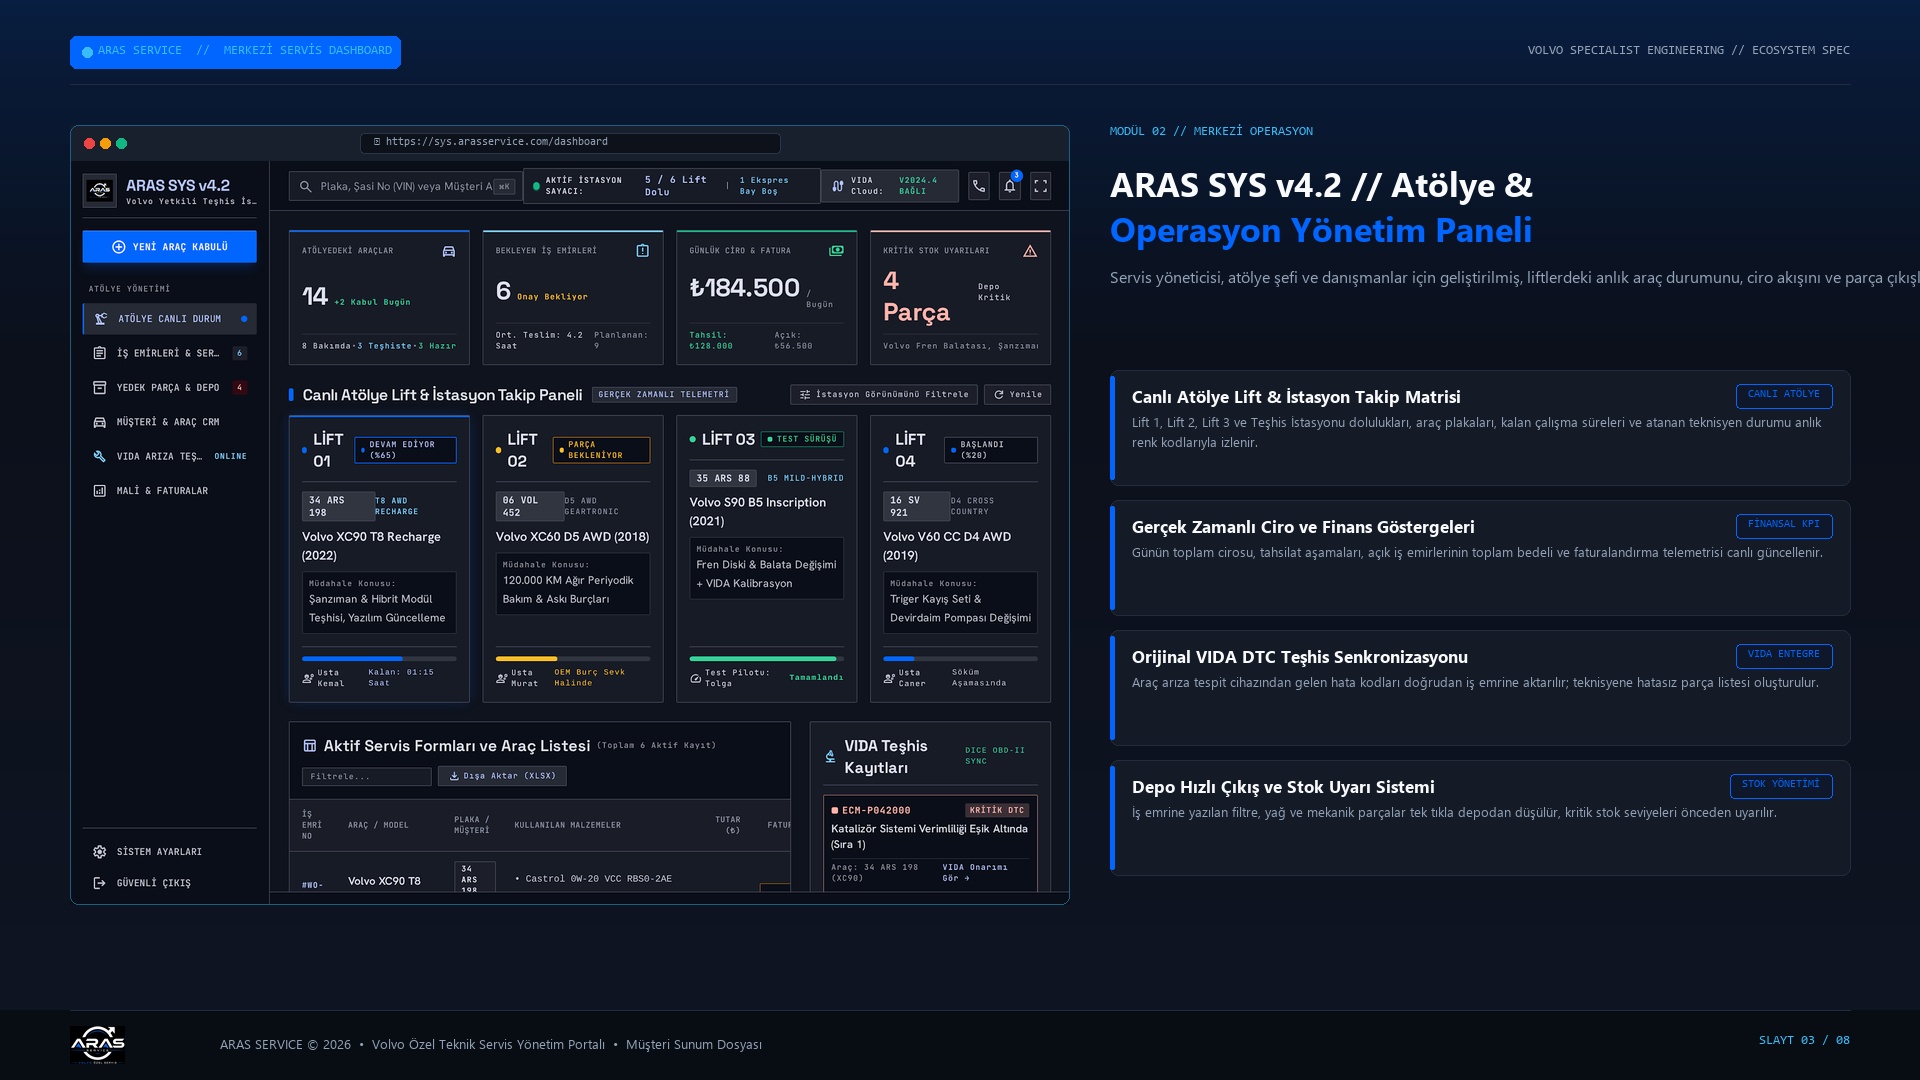Click the search magnifier icon in search box
This screenshot has height=1080, width=1920.
pyautogui.click(x=306, y=186)
